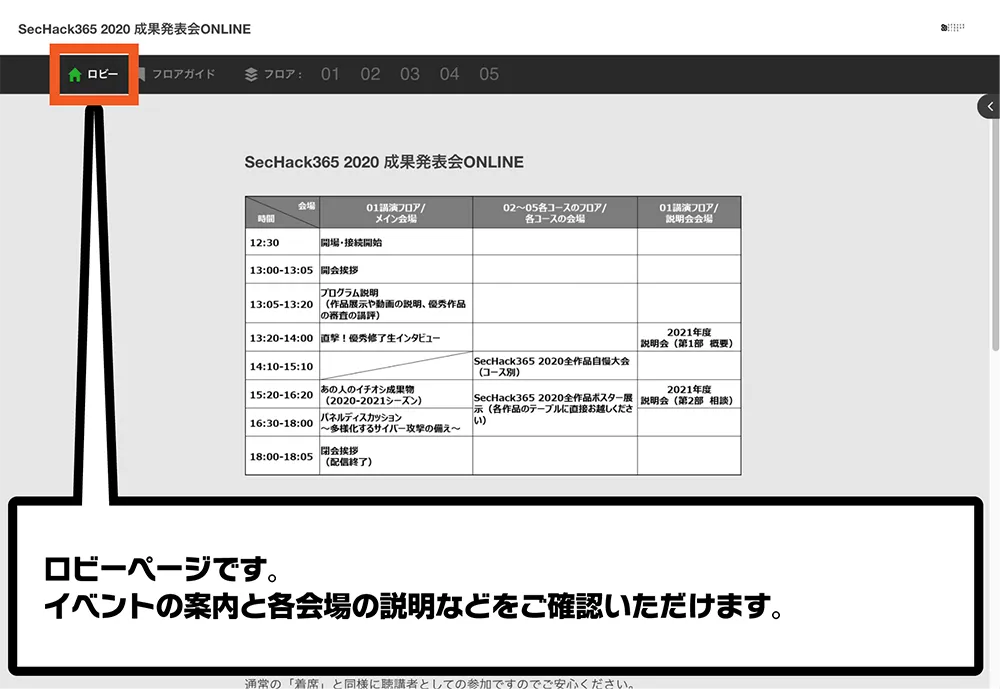Click the 全作品自慢大会 cell
The height and width of the screenshot is (689, 1000).
tap(555, 366)
